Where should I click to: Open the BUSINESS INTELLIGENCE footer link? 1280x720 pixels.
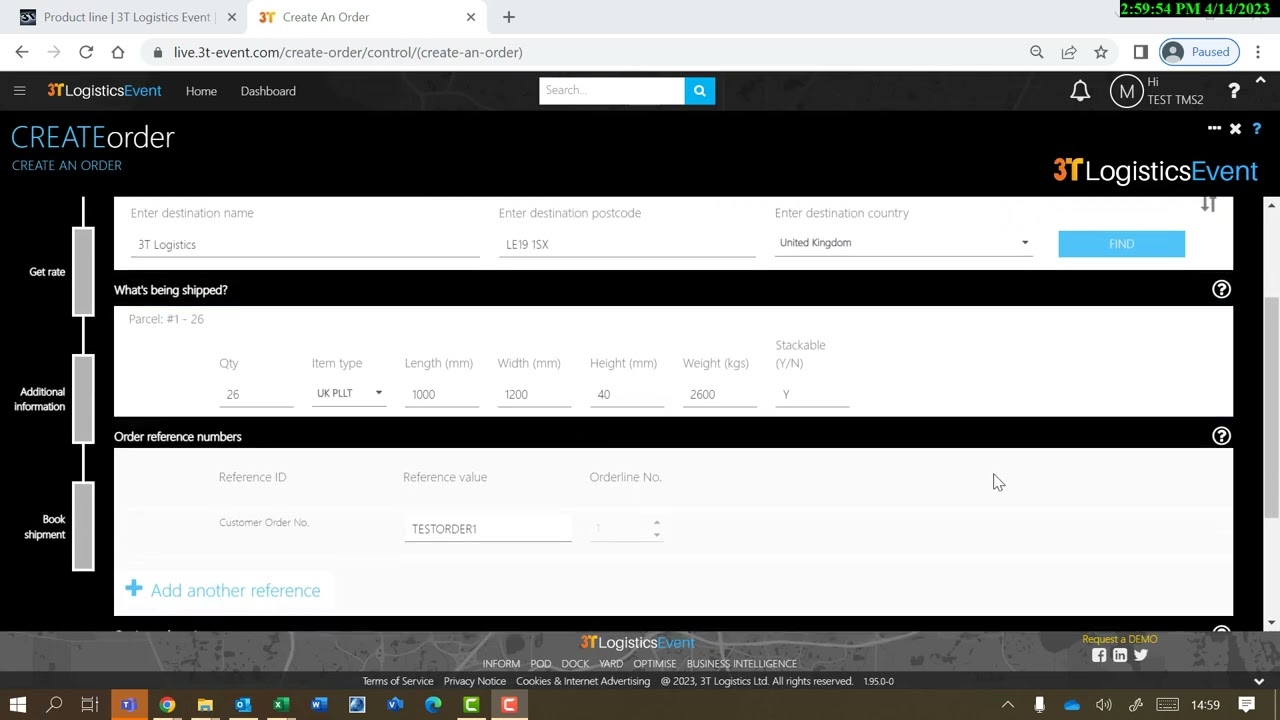(742, 664)
